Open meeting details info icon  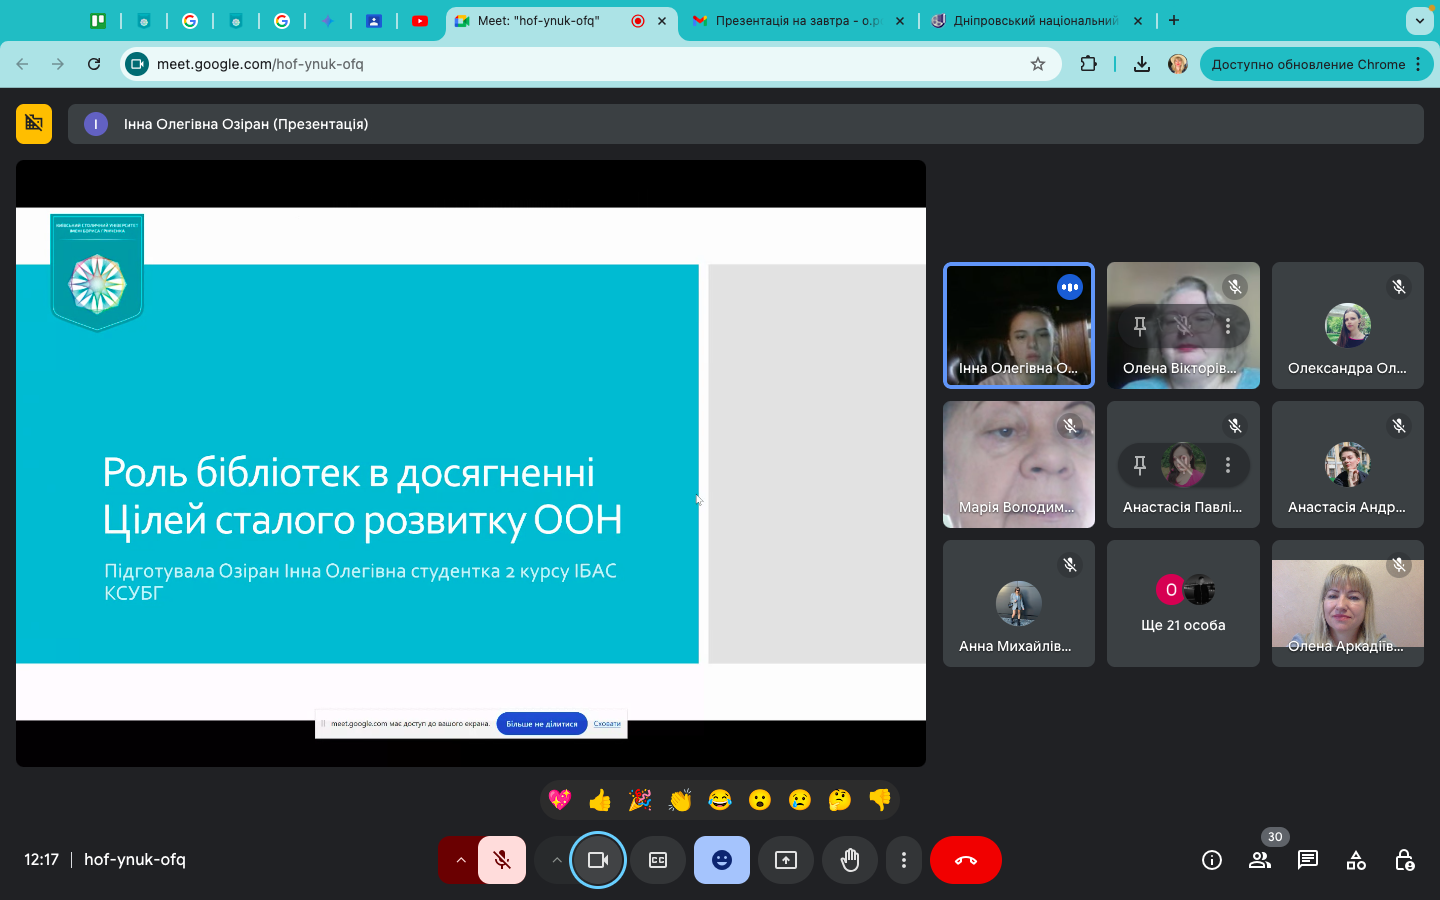(1211, 860)
